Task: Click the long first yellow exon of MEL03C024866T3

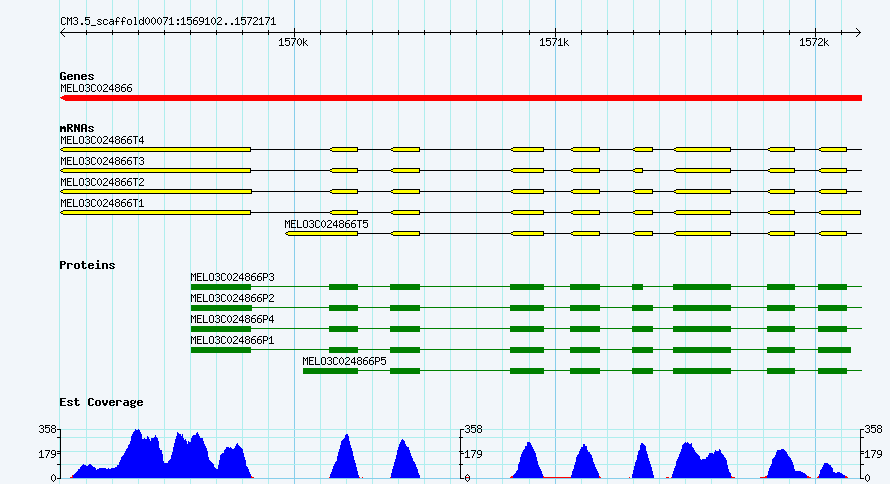Action: coord(156,171)
